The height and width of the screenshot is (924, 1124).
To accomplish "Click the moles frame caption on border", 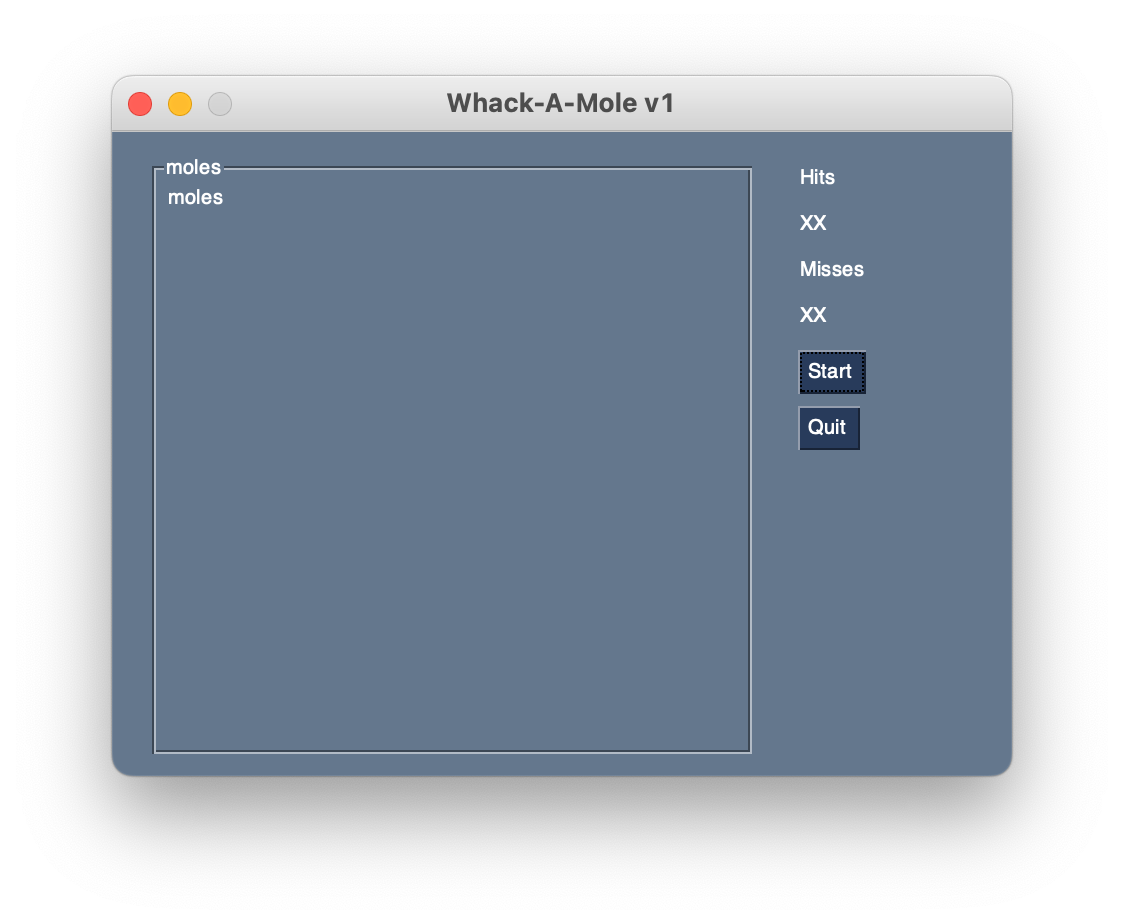I will click(194, 167).
